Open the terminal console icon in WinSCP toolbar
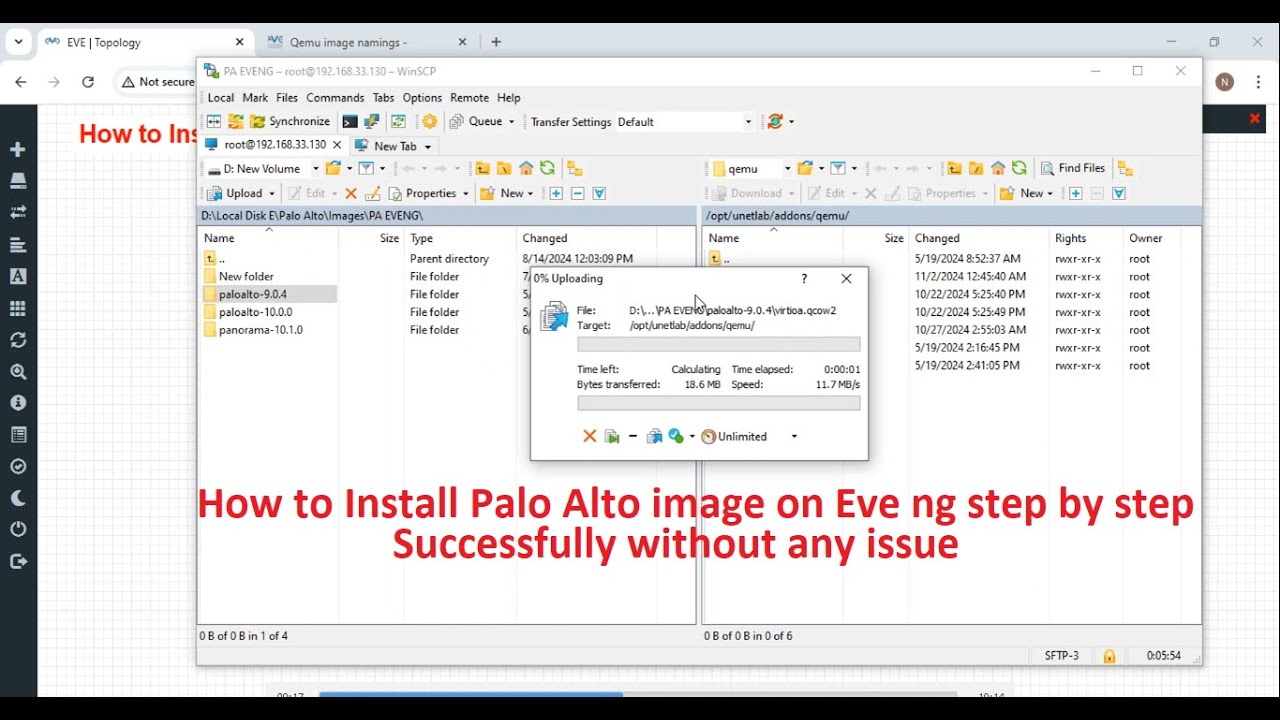 (349, 121)
